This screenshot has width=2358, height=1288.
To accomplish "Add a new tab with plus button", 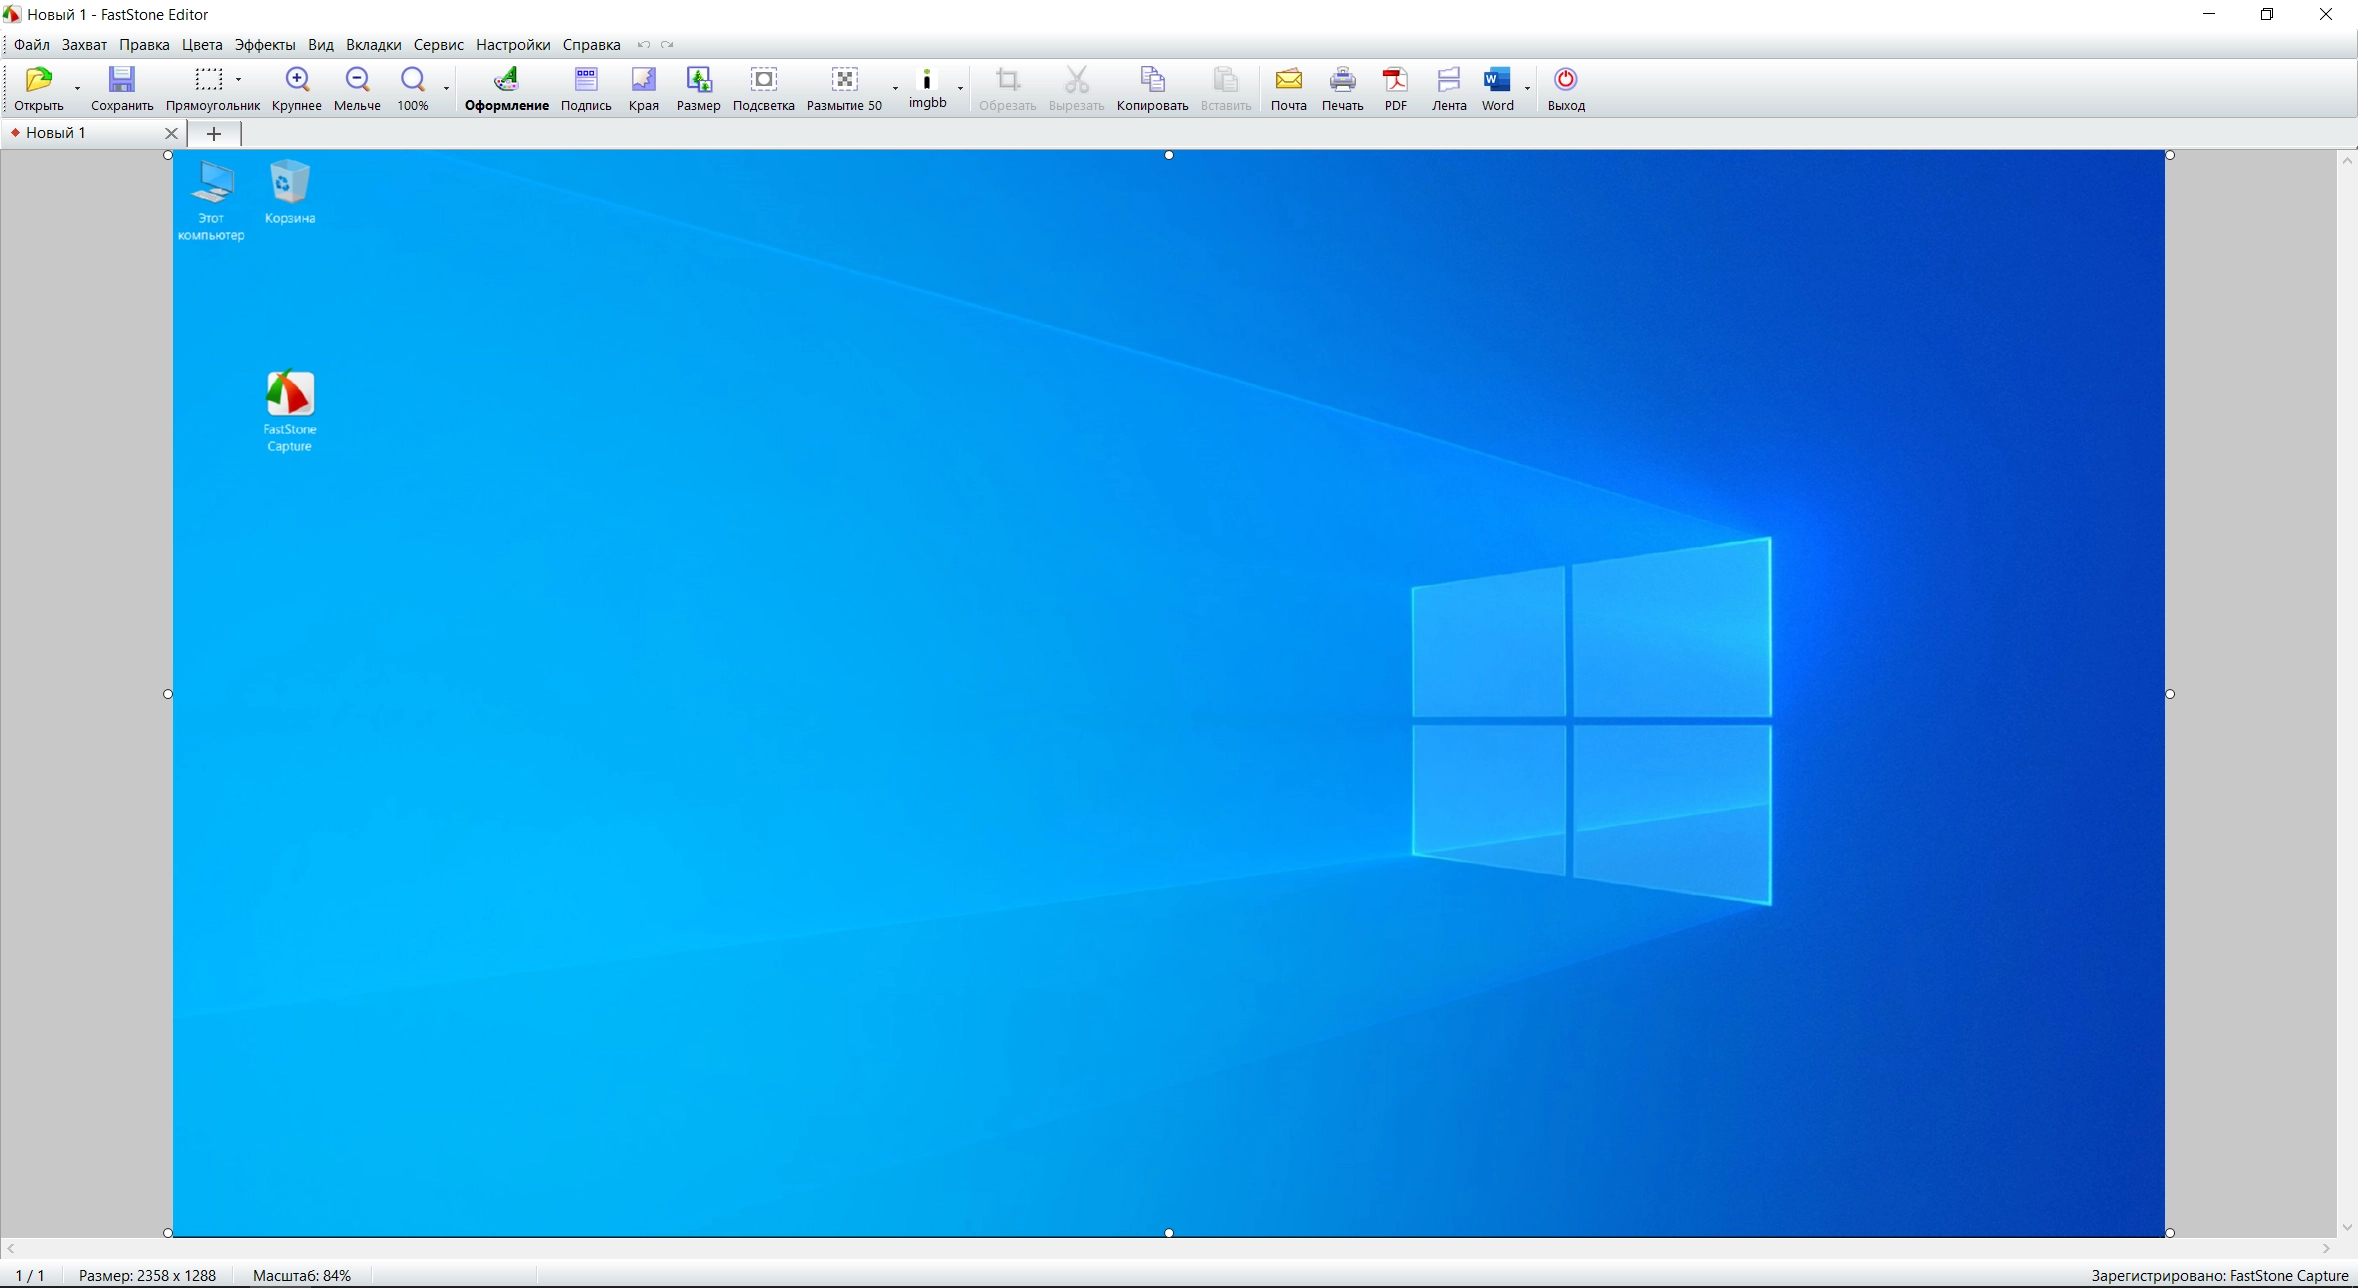I will (214, 133).
